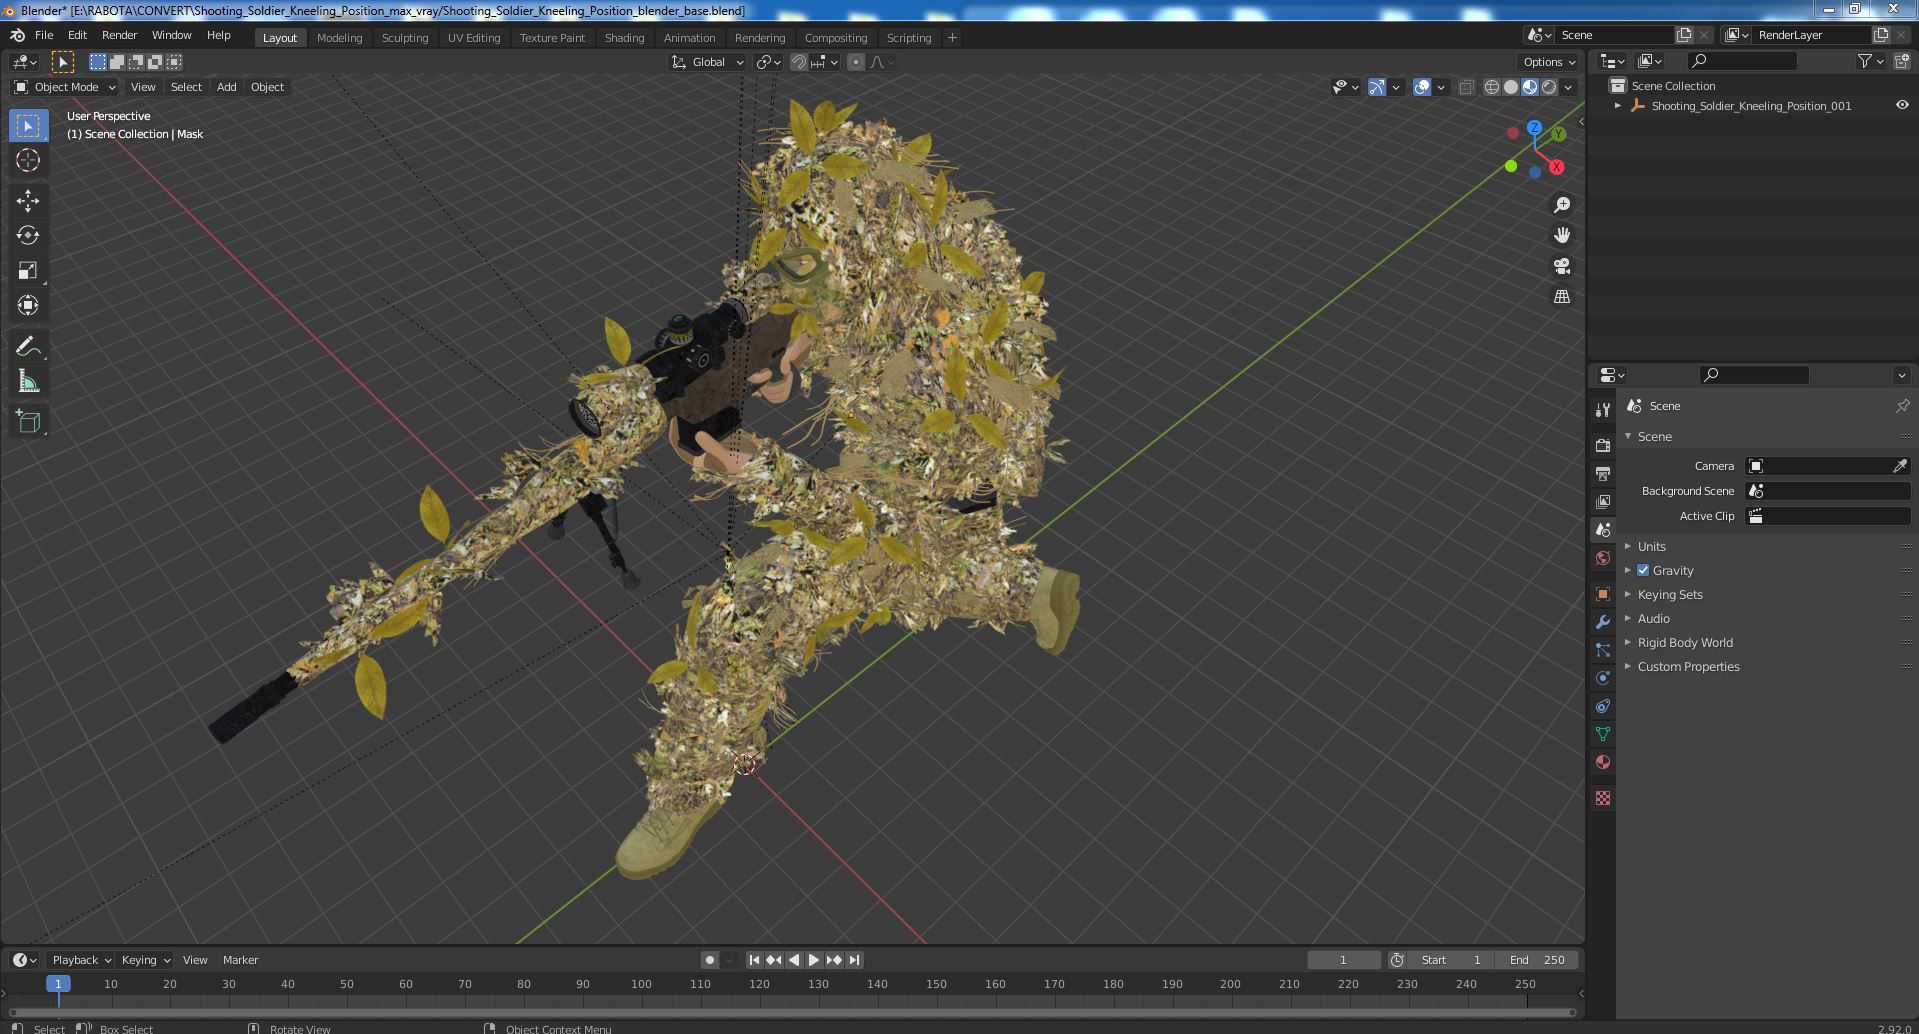This screenshot has height=1034, width=1919.
Task: Toggle proportional editing button
Action: 856,62
